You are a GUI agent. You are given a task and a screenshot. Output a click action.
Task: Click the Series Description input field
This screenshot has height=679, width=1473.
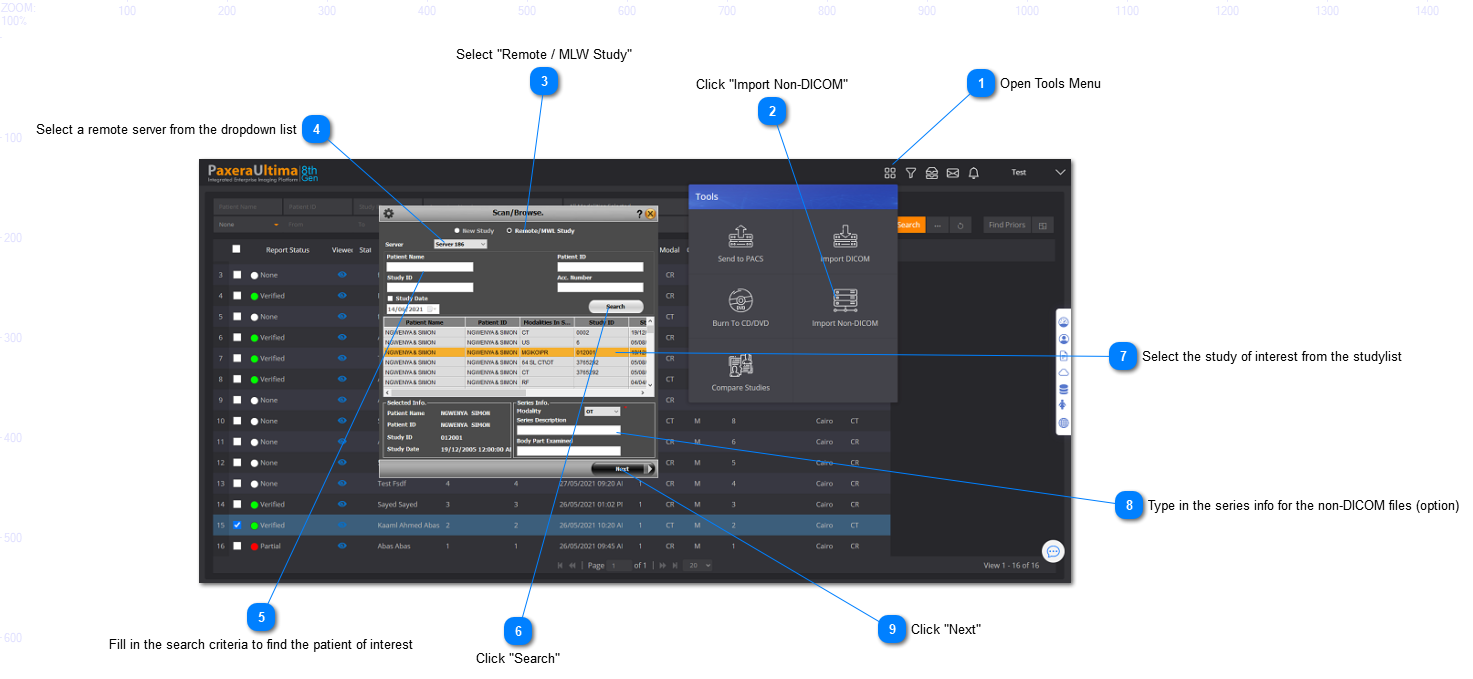pos(568,430)
